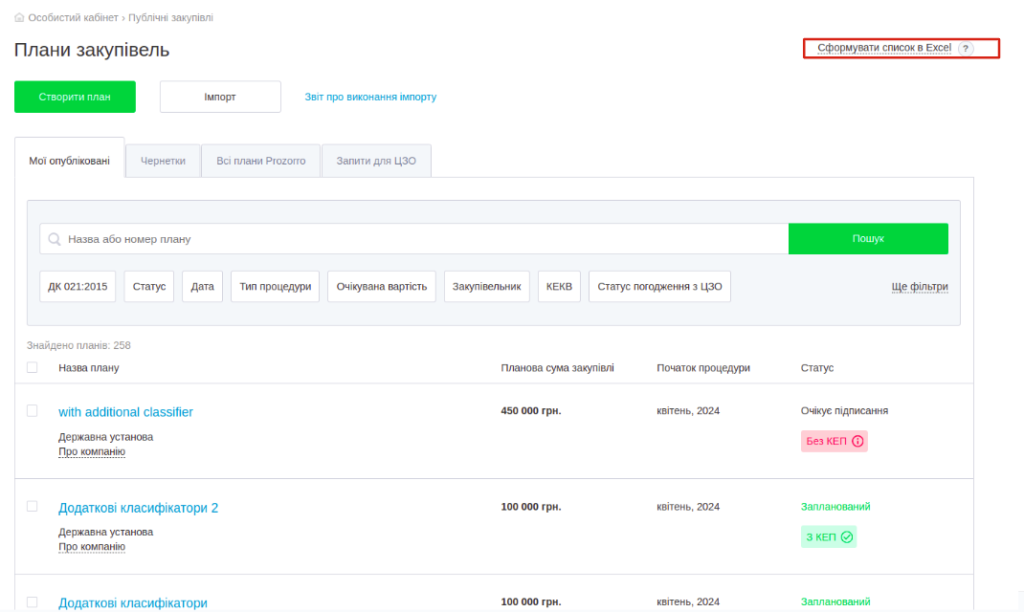Viewport: 1024px width, 612px height.
Task: Switch to the 'Чернетки' tab
Action: 163,160
